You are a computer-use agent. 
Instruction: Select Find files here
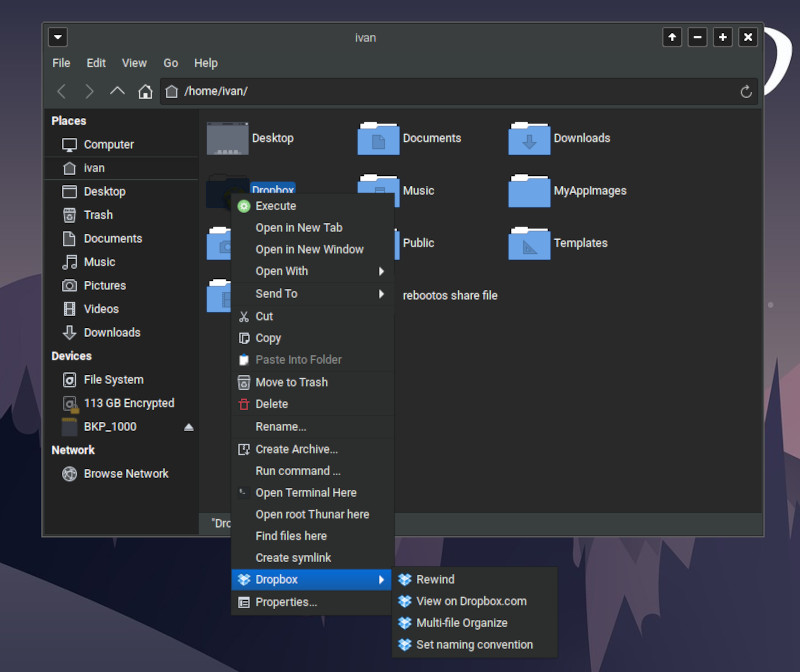312,536
